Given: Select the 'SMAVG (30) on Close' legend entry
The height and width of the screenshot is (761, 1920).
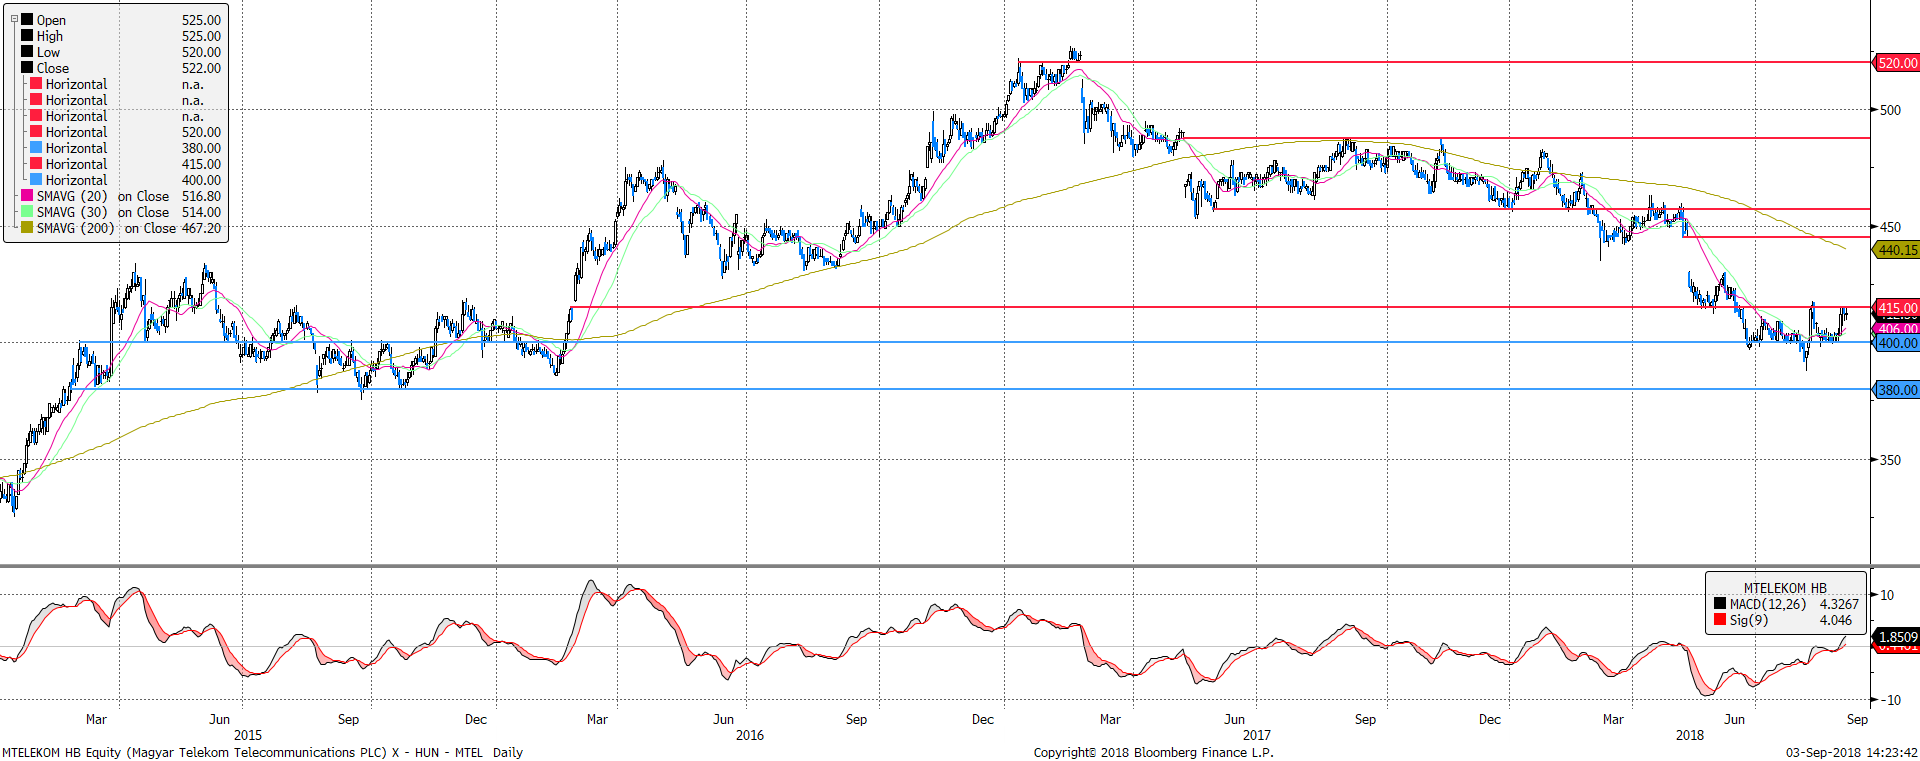Looking at the screenshot, I should (x=103, y=212).
